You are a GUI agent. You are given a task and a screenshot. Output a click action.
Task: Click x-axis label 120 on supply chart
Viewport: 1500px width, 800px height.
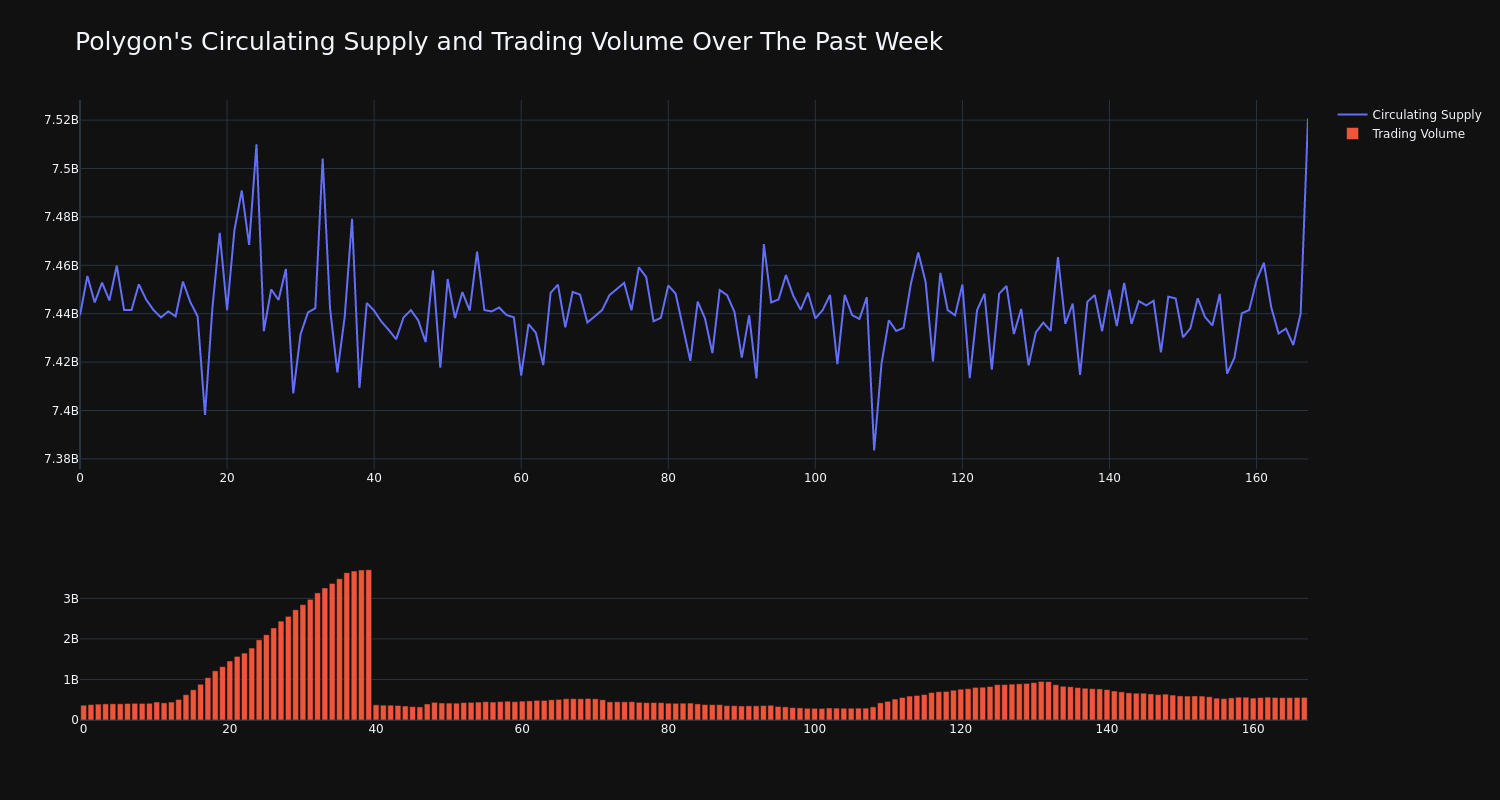962,478
